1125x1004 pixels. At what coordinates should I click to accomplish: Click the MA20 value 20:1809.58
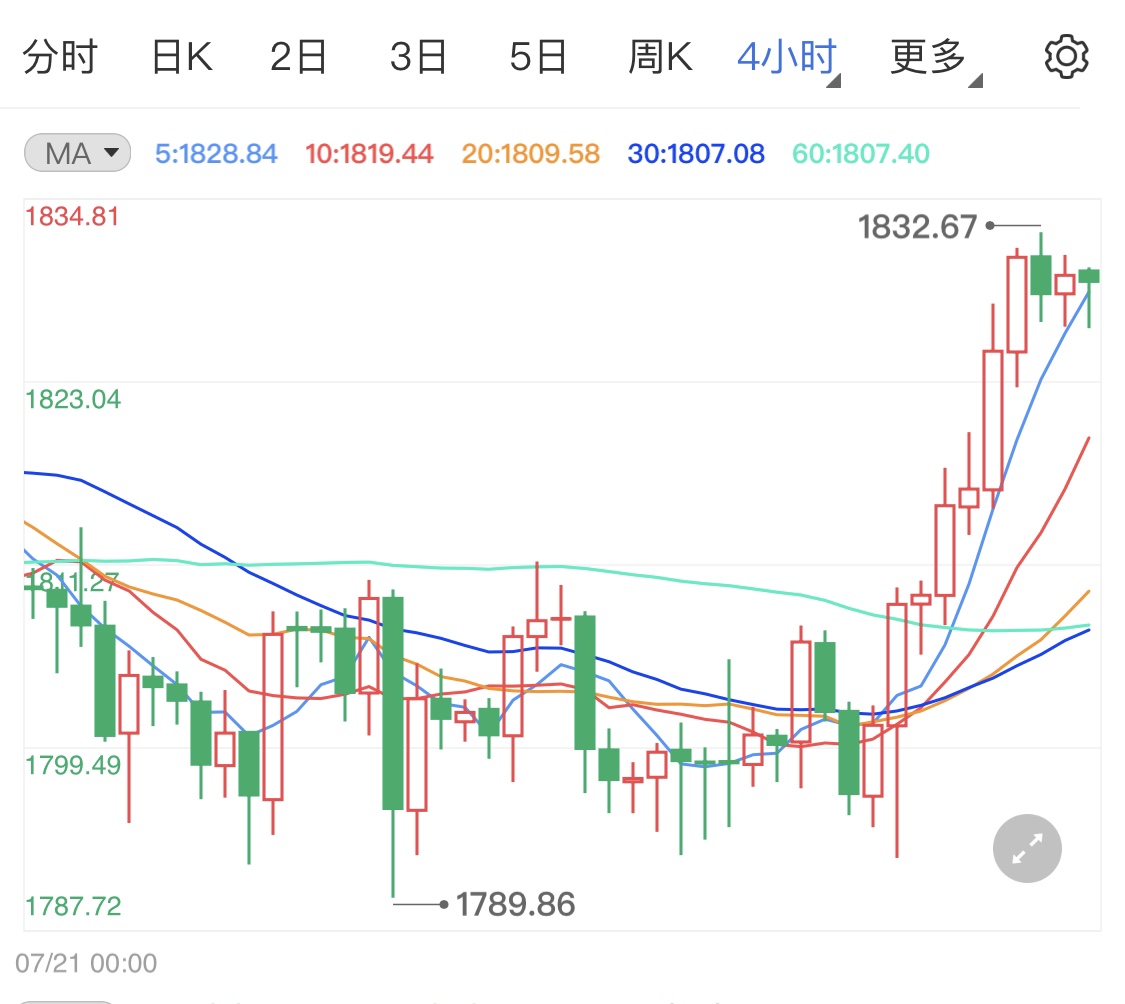click(x=530, y=154)
